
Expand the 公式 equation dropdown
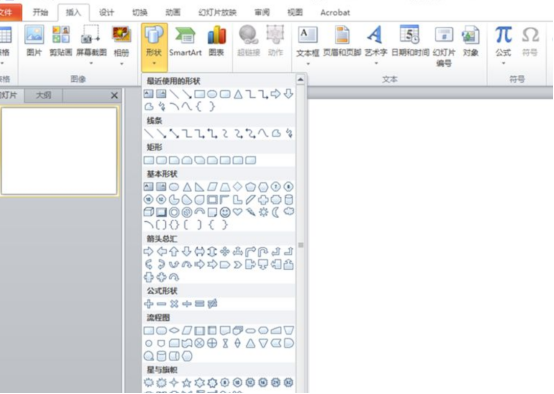click(503, 64)
